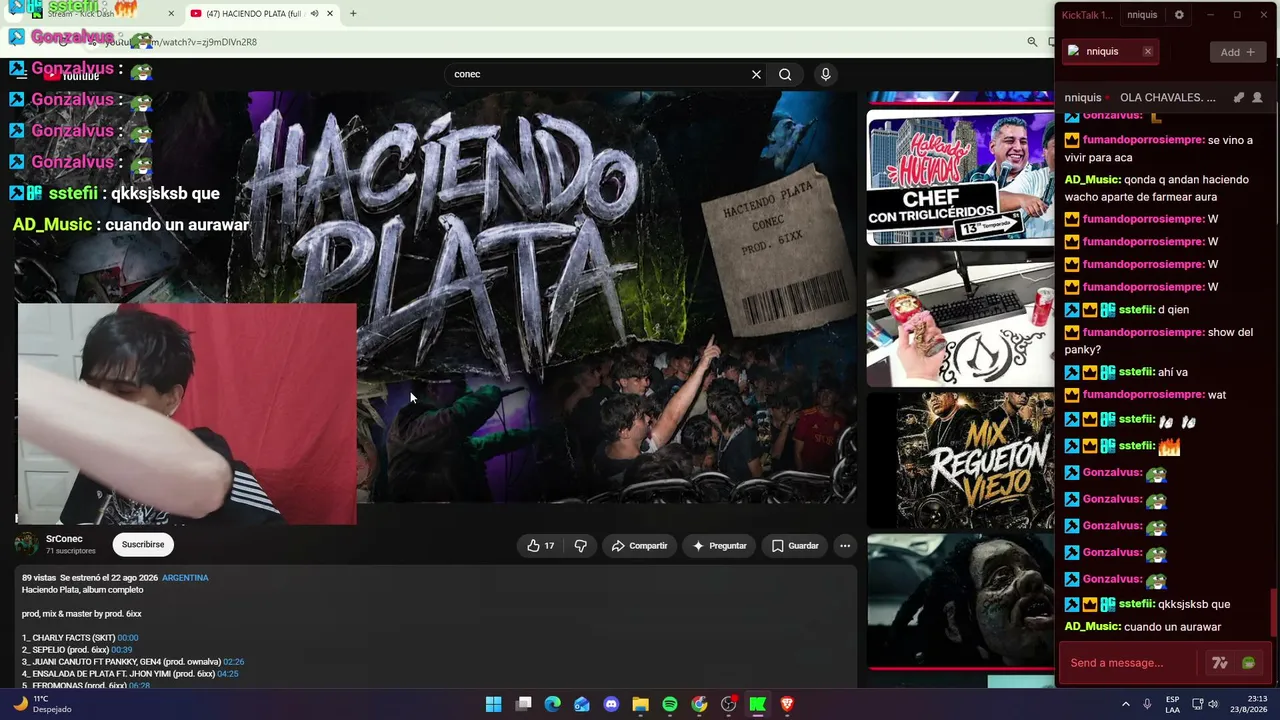Open a new browser tab

point(353,14)
